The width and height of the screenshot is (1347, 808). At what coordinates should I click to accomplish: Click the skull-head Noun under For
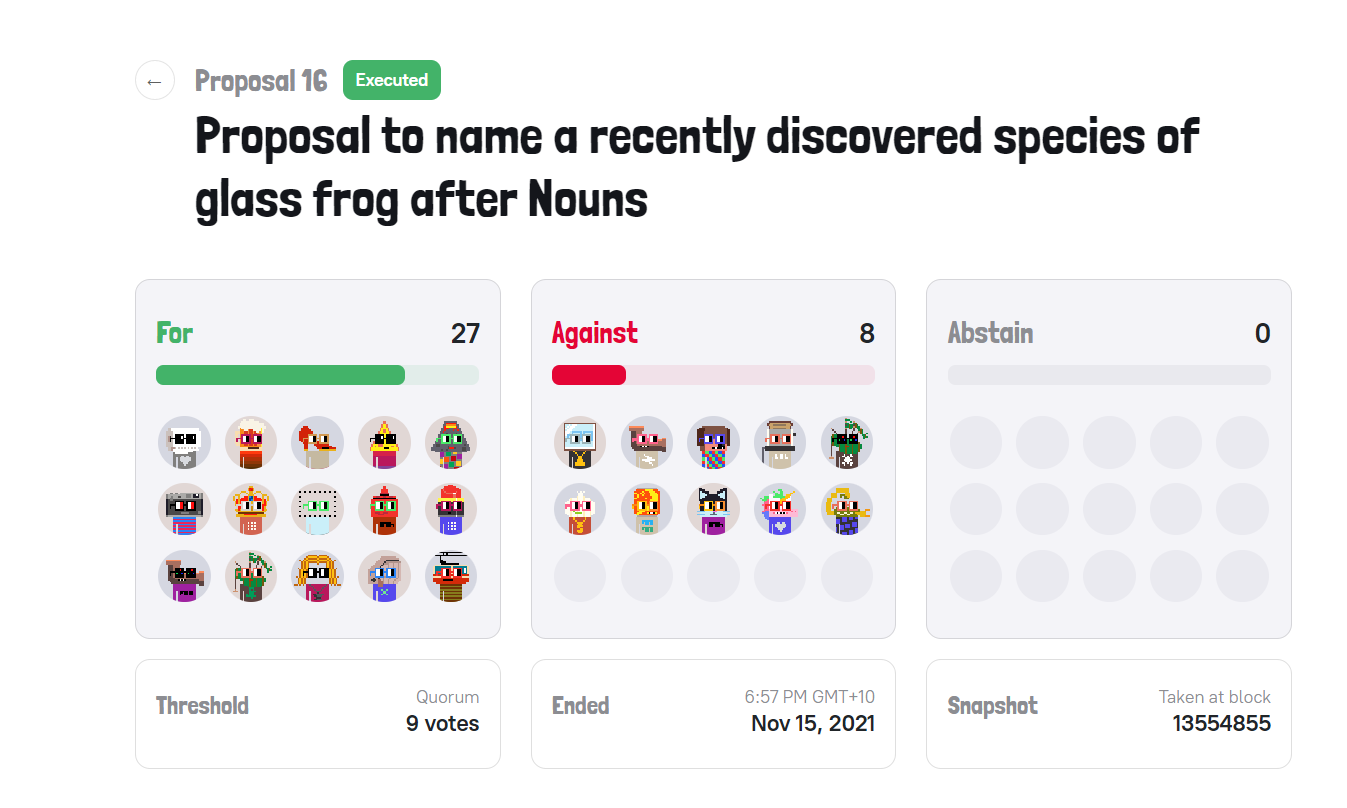184,442
